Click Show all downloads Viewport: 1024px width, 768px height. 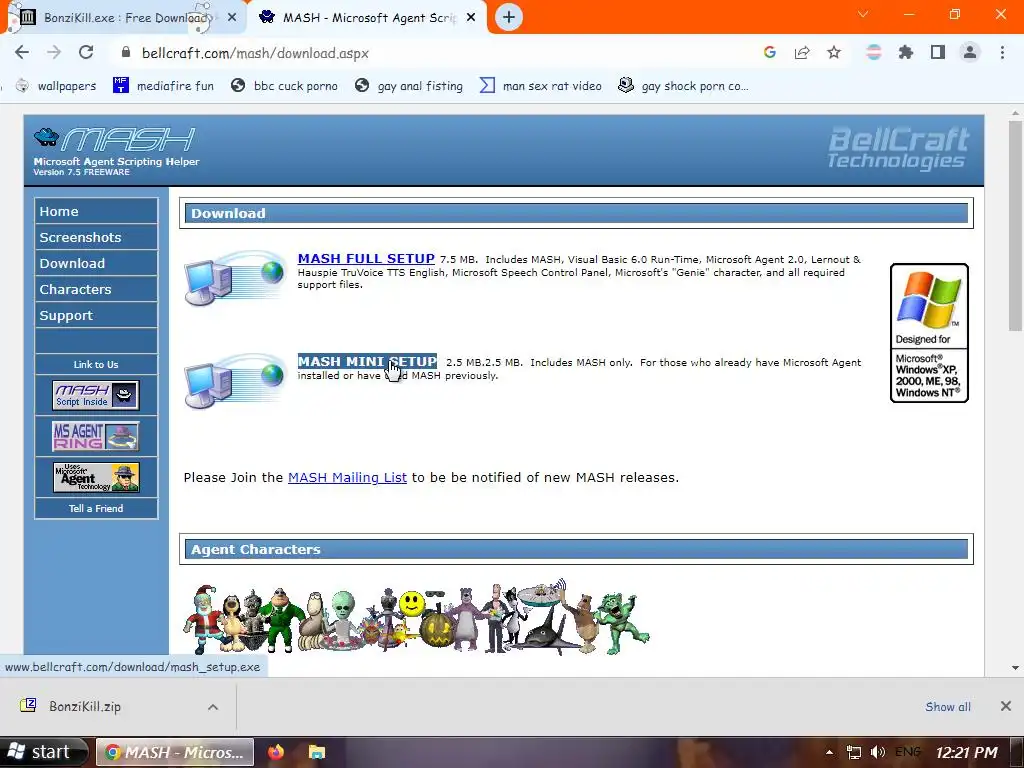tap(948, 707)
